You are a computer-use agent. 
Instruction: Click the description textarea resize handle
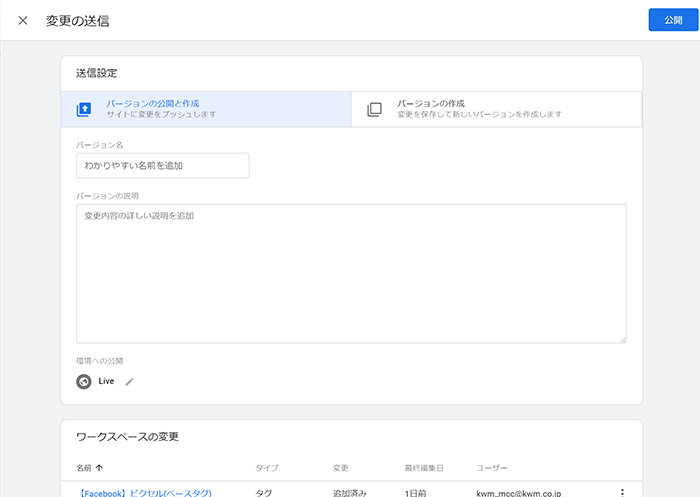point(623,340)
